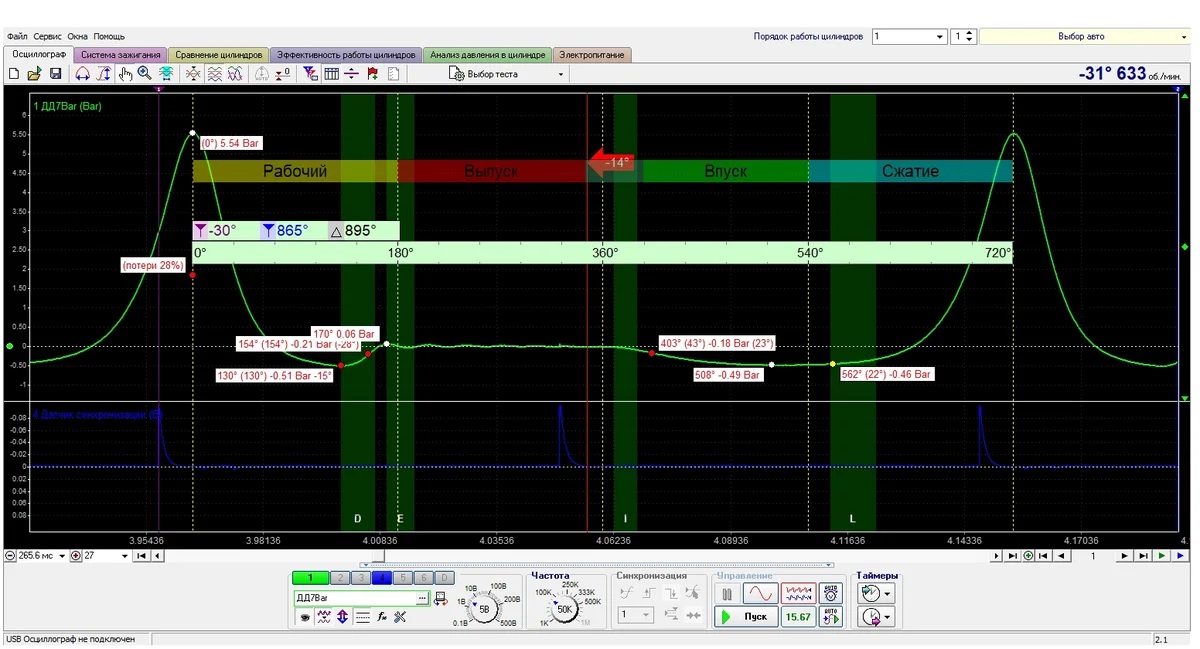Switch to Система зажигания tab
The image size is (1200, 649).
tap(120, 55)
